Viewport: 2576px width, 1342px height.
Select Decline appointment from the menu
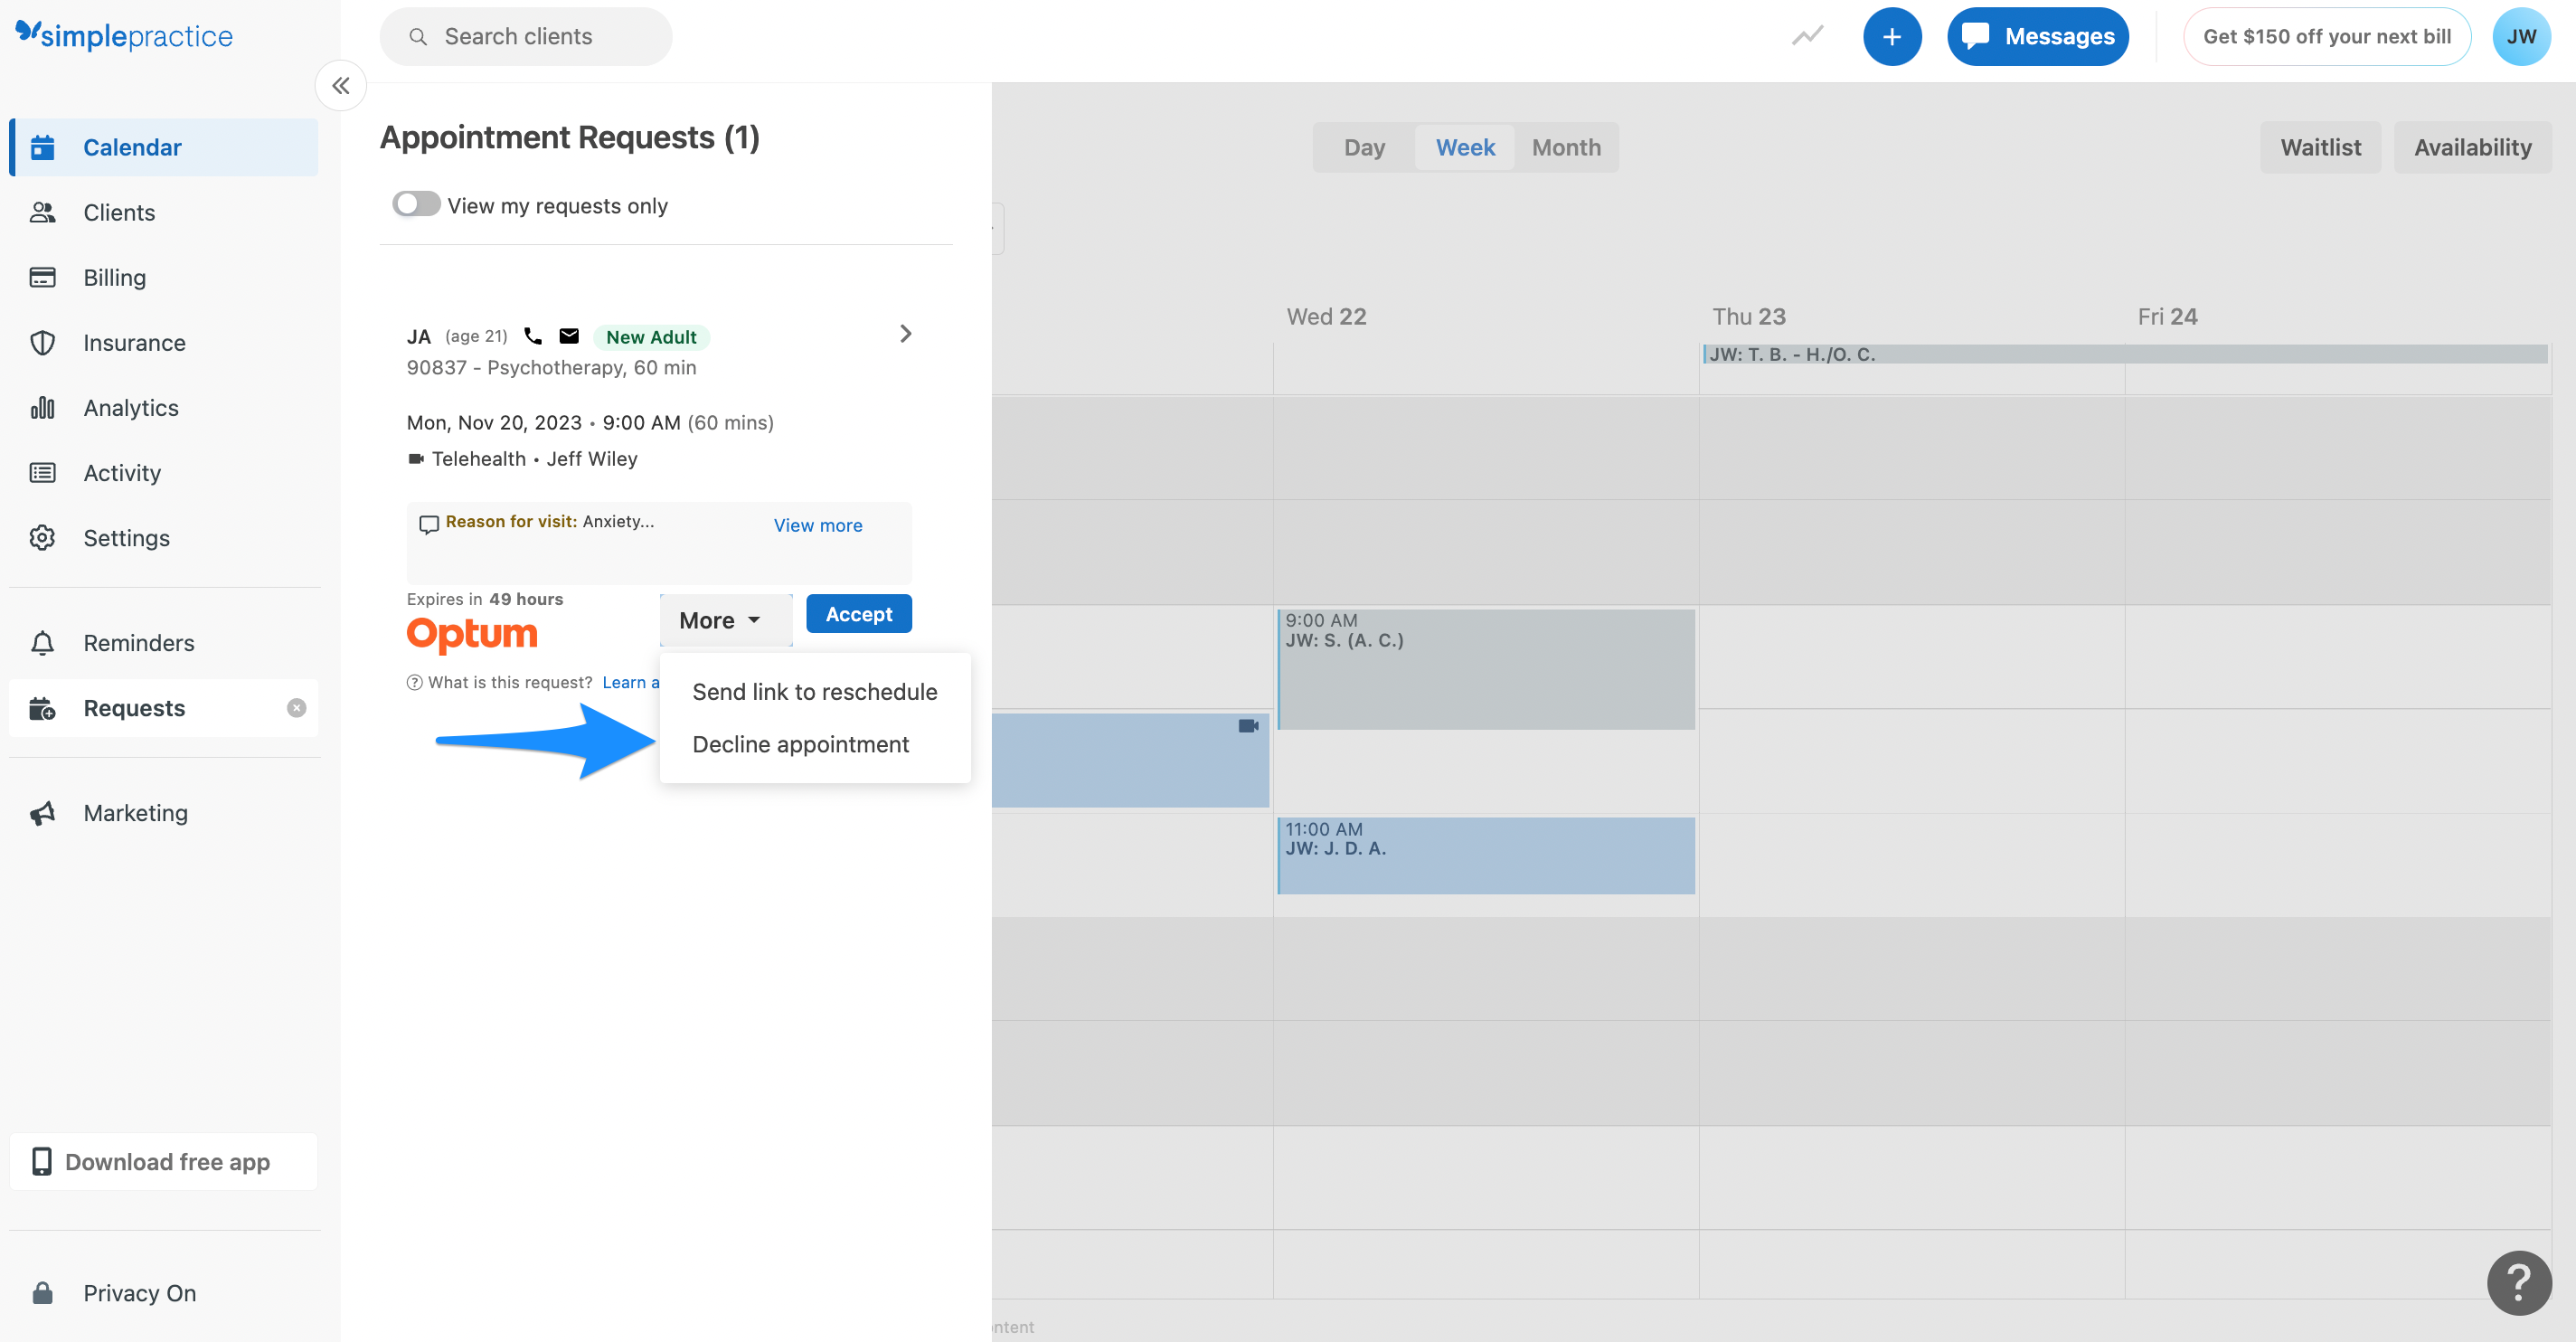click(x=800, y=744)
